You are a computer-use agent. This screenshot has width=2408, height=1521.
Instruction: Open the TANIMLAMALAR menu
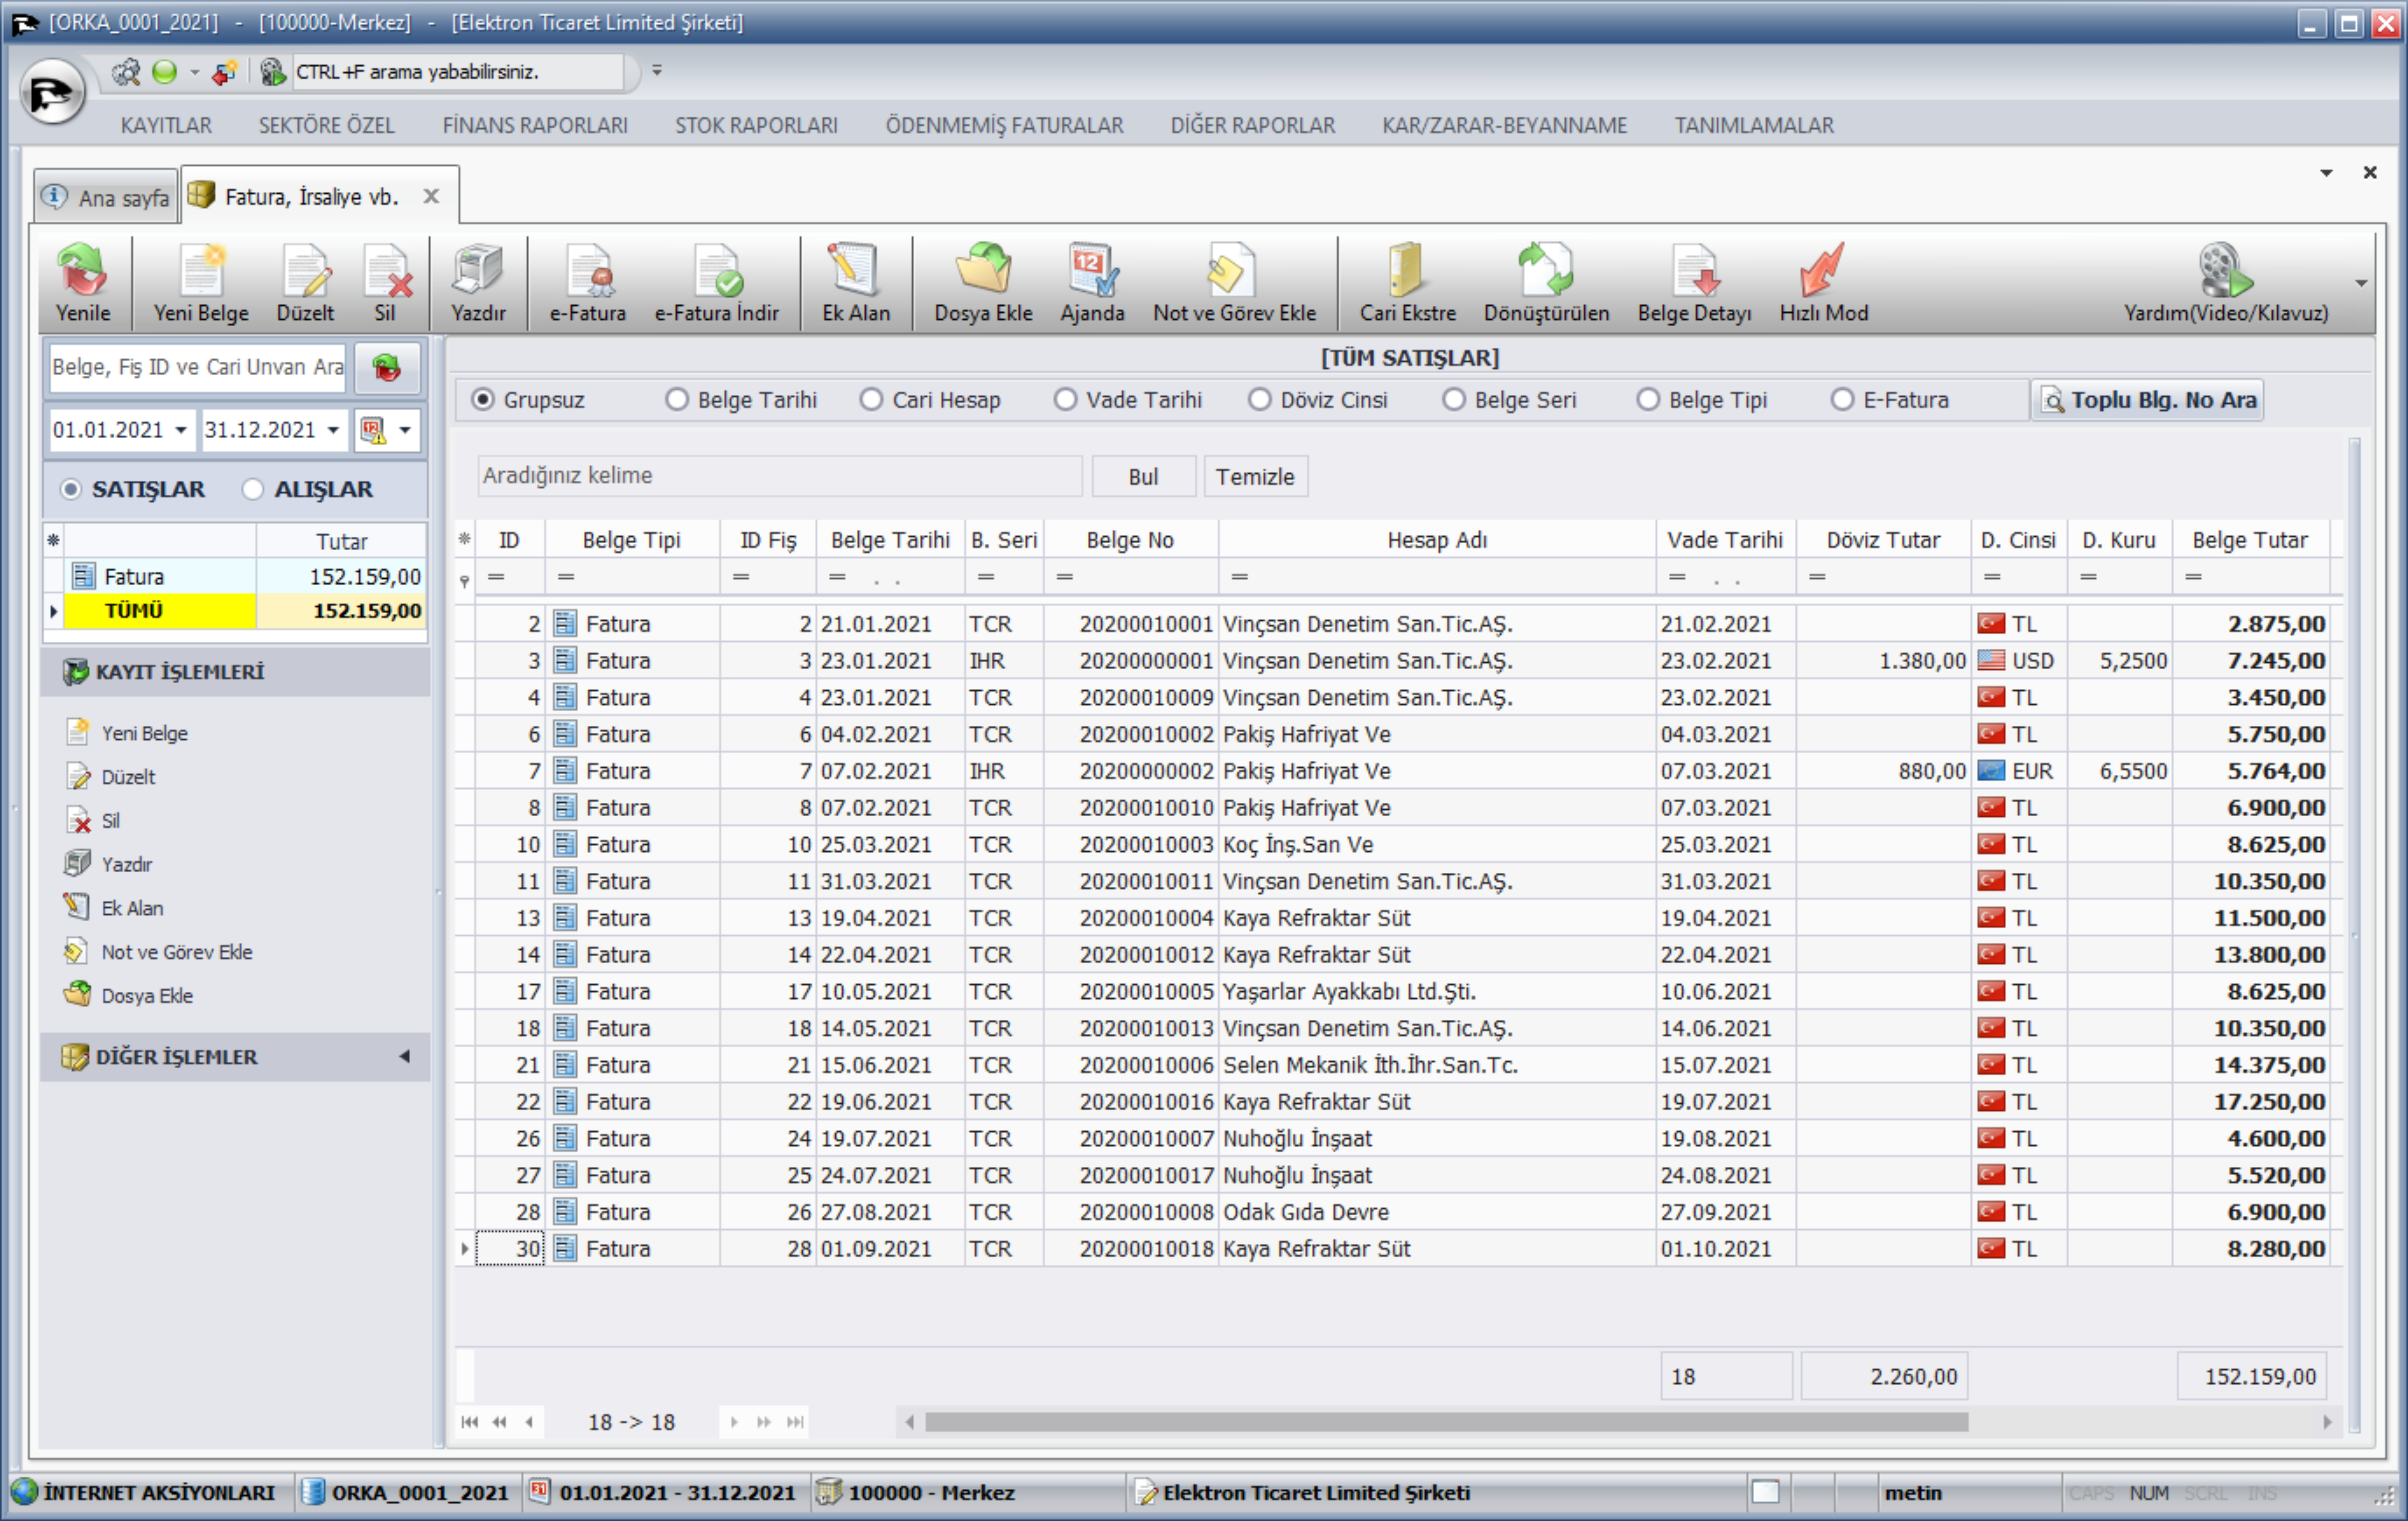tap(1754, 126)
